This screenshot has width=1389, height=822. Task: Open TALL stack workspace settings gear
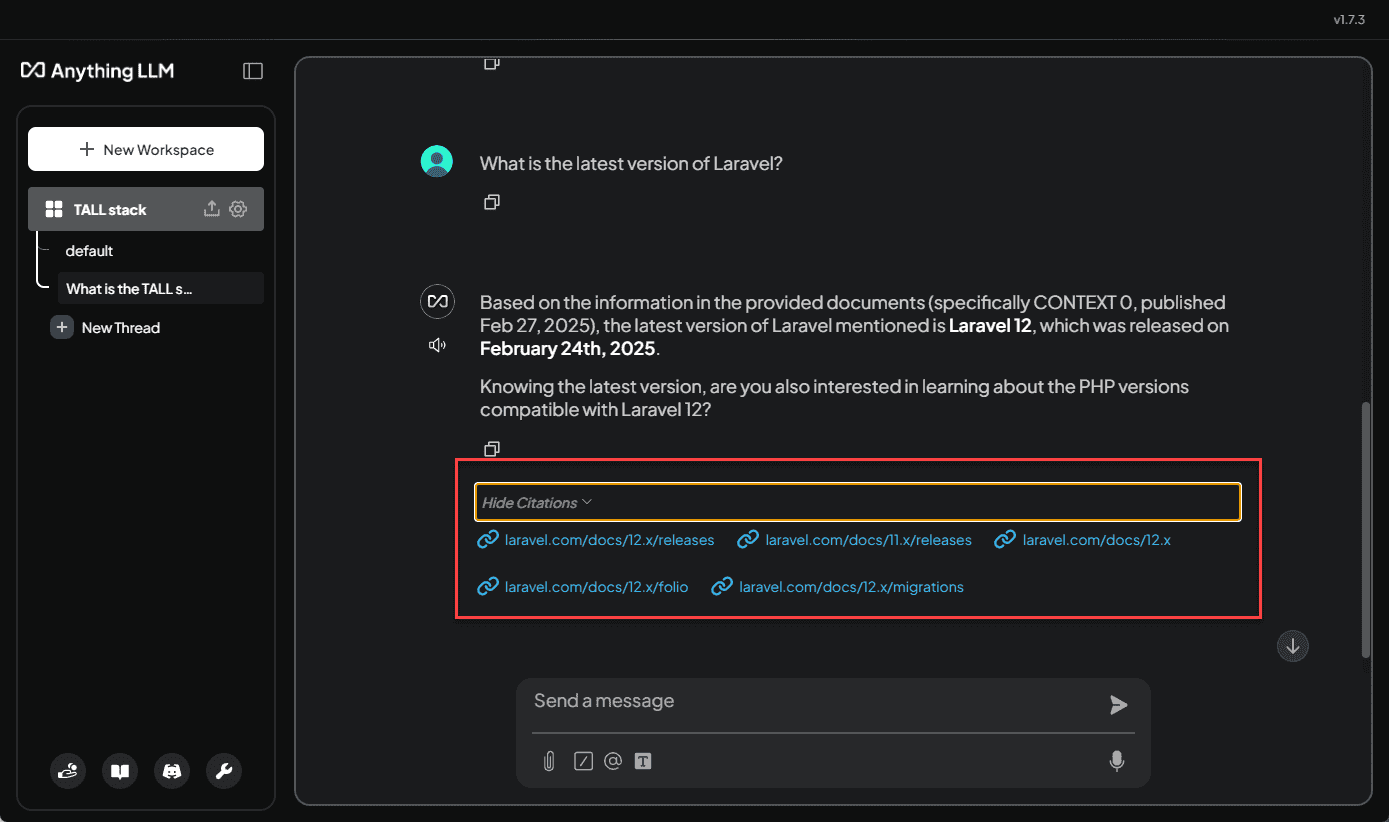point(238,209)
